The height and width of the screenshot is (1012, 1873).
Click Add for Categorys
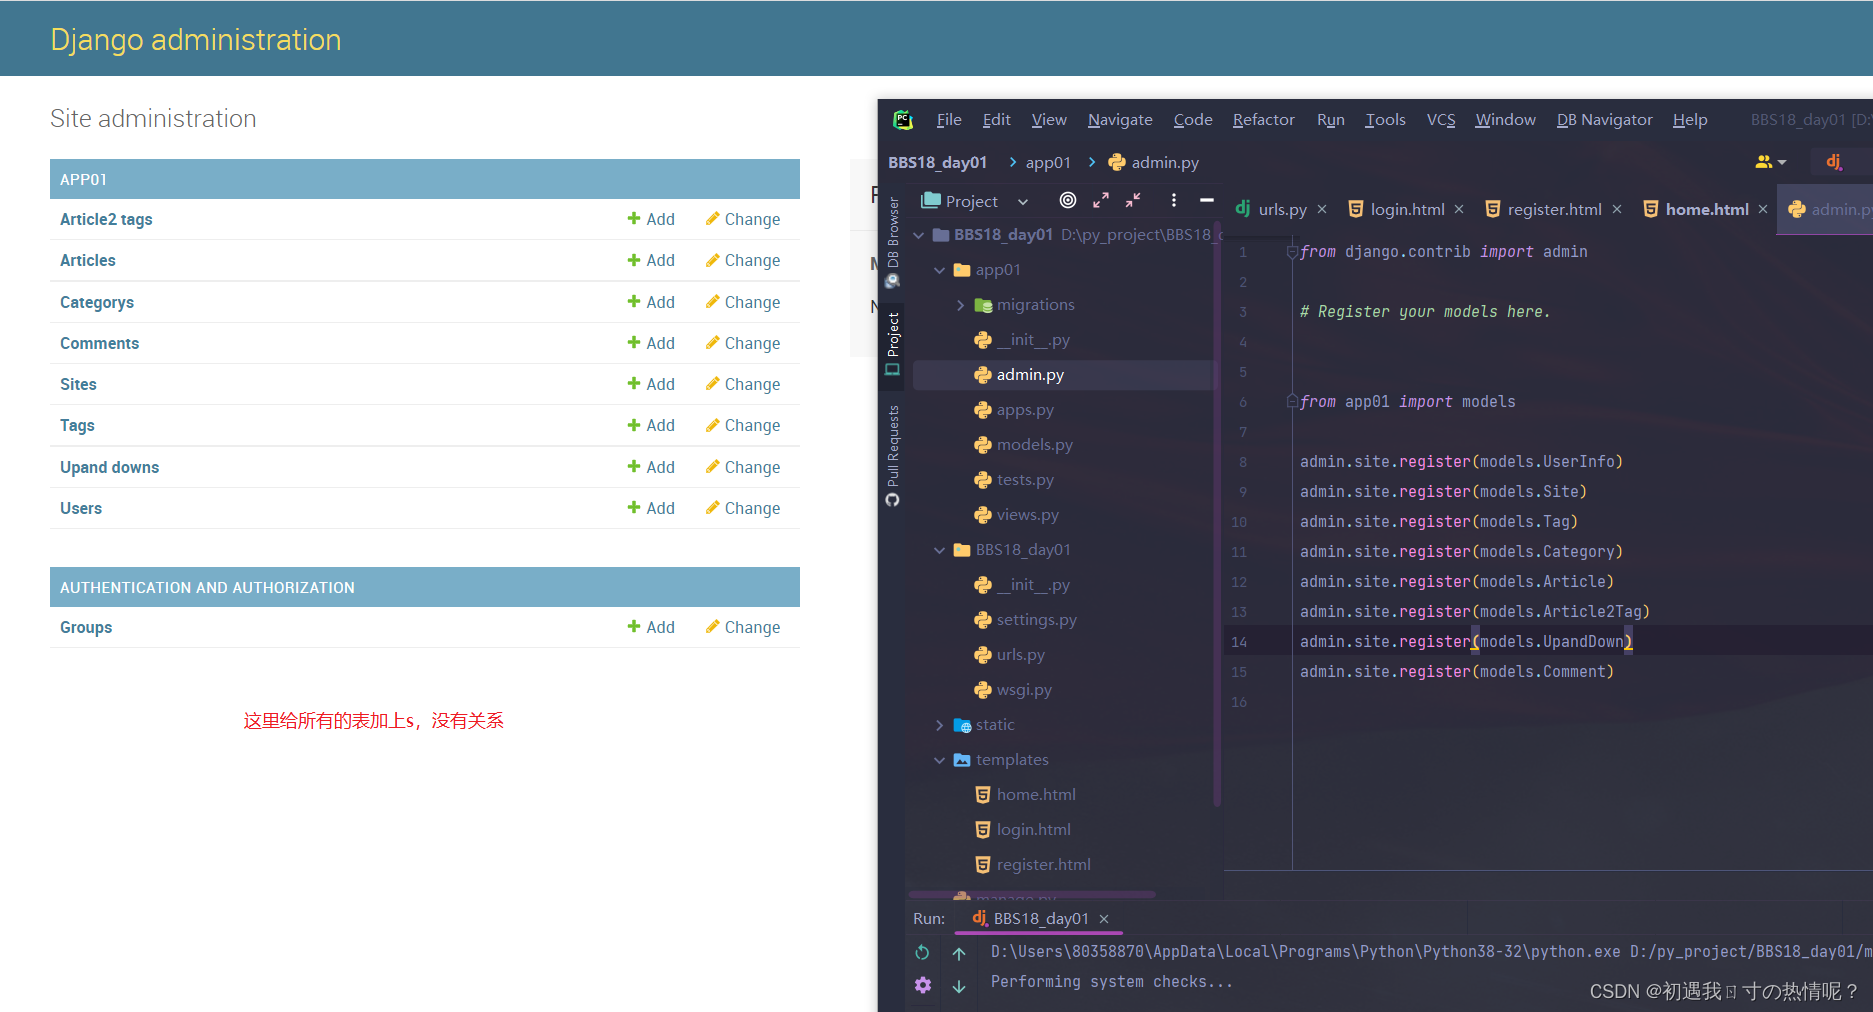(651, 302)
